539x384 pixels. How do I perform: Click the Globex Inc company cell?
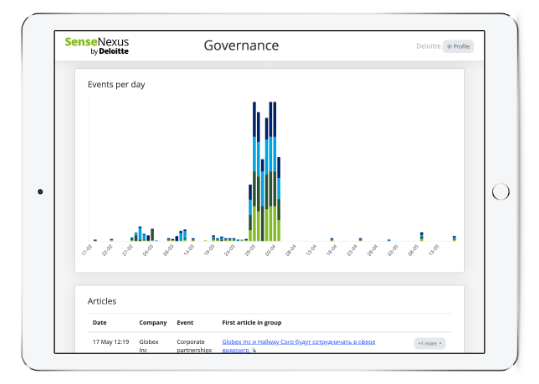148,345
